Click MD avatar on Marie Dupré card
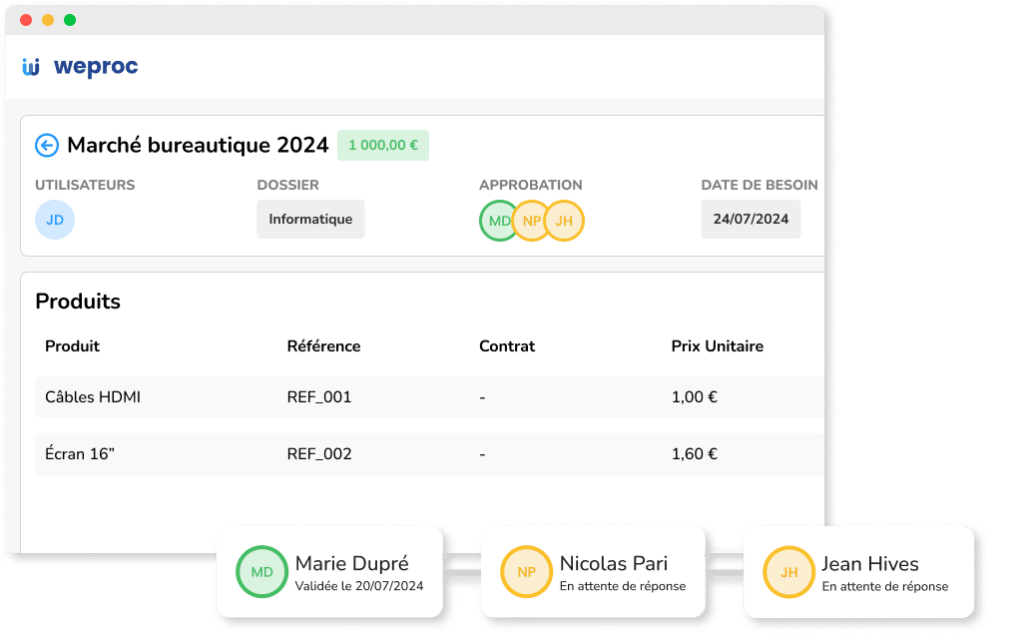 point(262,572)
